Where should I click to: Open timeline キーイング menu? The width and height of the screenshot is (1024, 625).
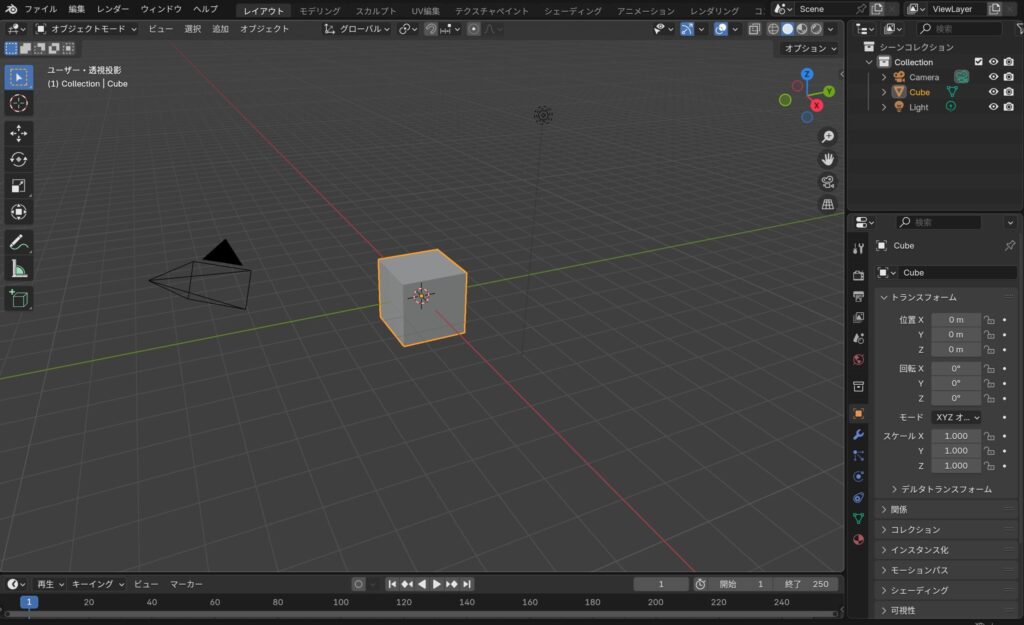click(97, 584)
